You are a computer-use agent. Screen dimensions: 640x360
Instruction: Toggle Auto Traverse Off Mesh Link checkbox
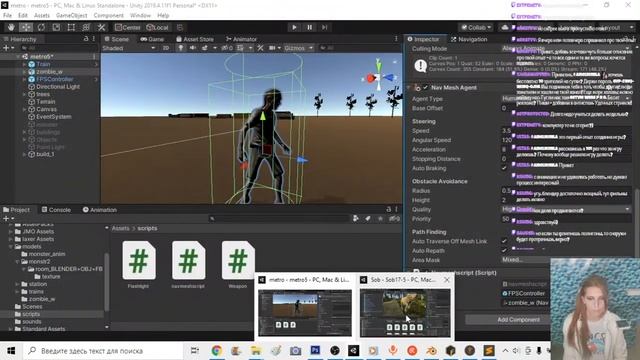point(504,241)
